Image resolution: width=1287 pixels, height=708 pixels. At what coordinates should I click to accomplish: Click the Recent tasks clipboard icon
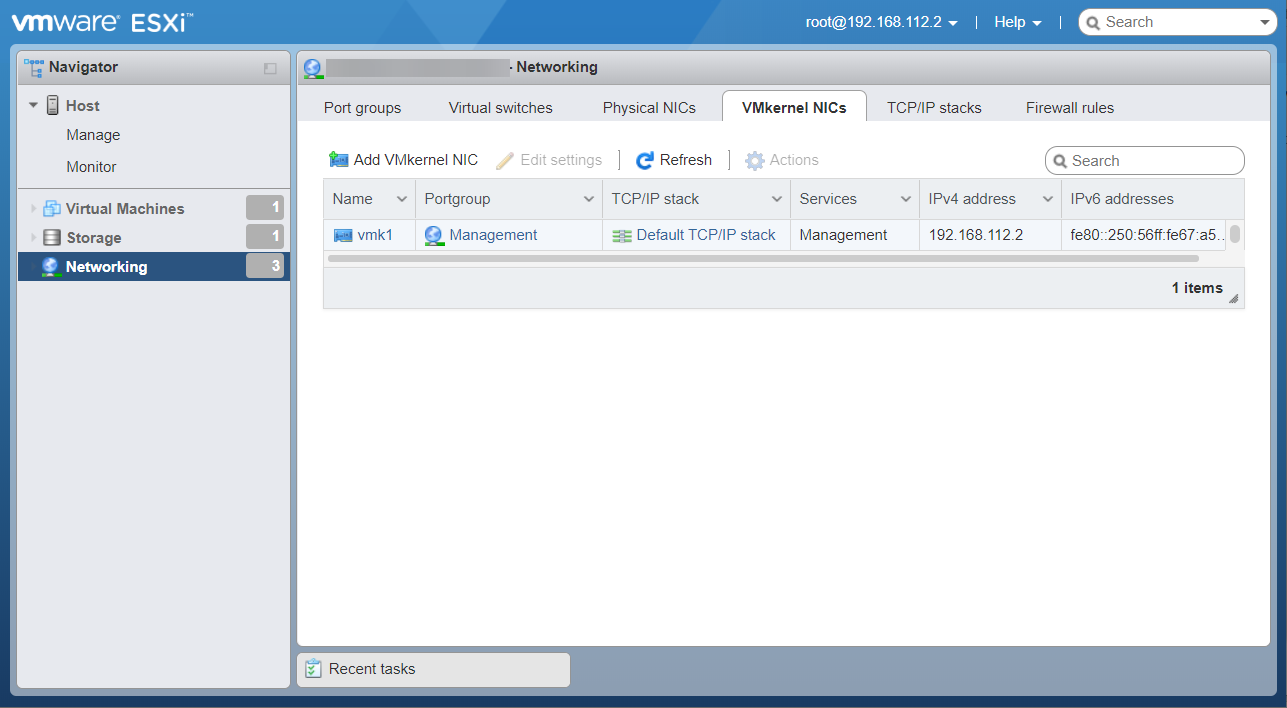point(314,669)
